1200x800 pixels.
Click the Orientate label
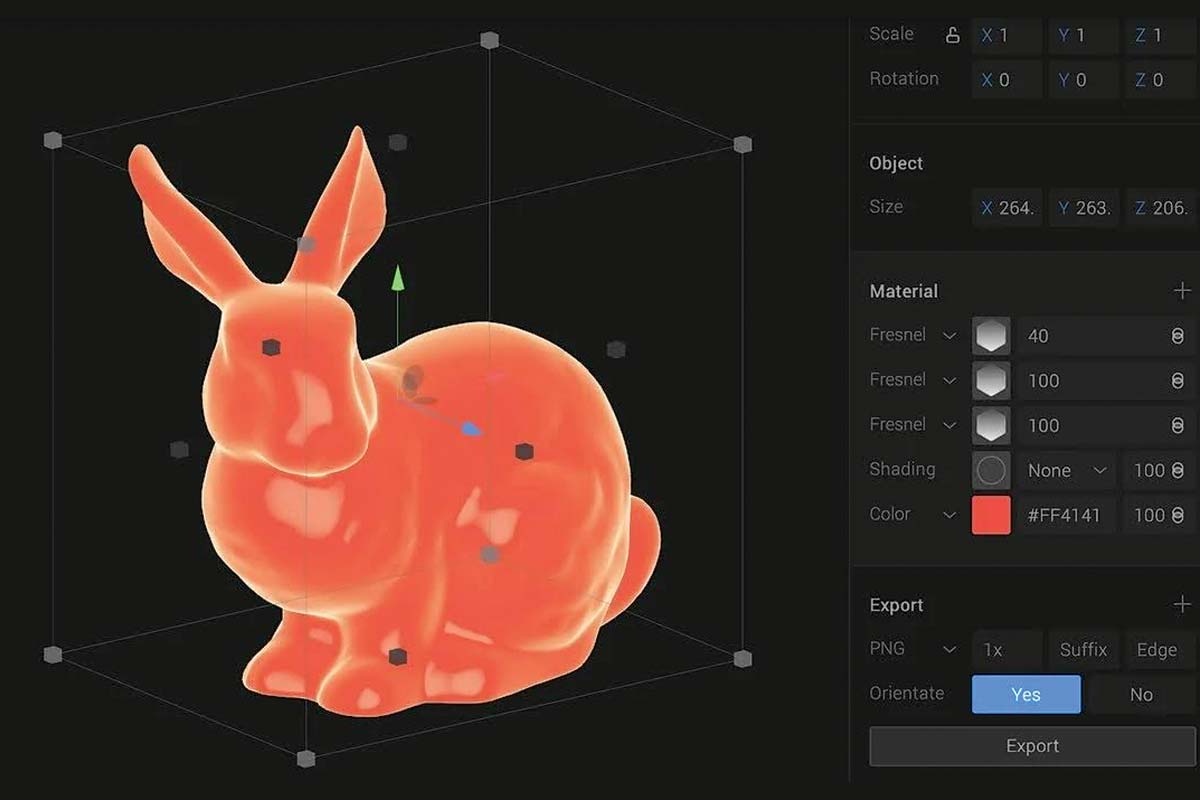(907, 692)
